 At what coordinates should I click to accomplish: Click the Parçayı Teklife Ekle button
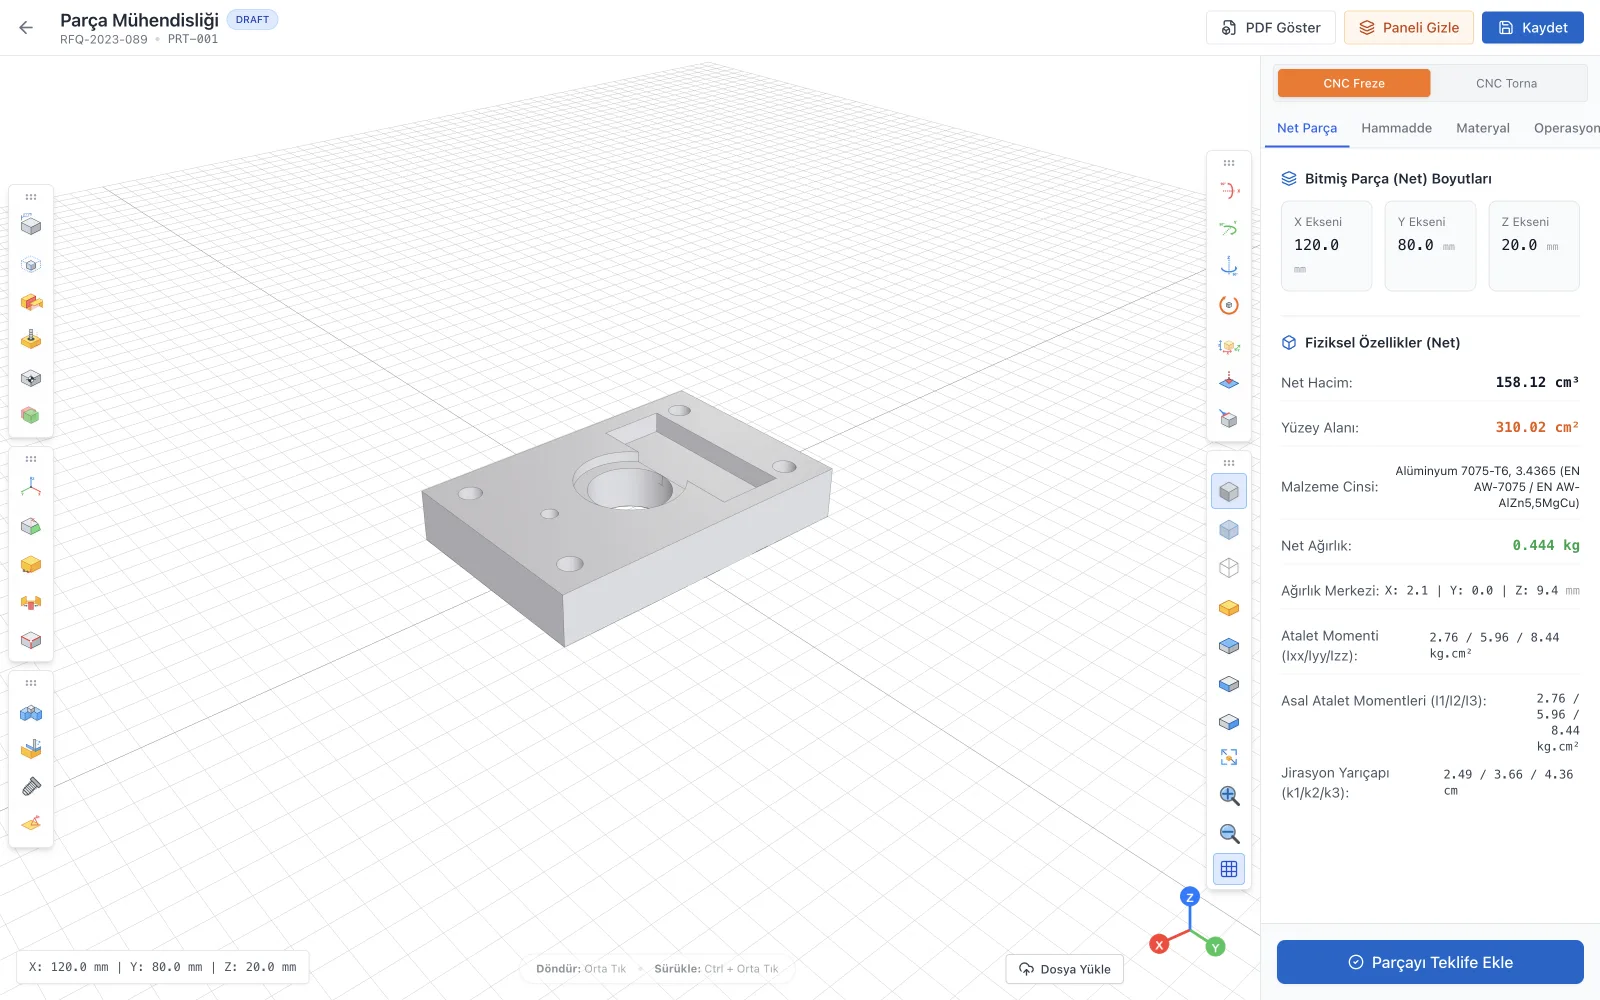[1430, 962]
